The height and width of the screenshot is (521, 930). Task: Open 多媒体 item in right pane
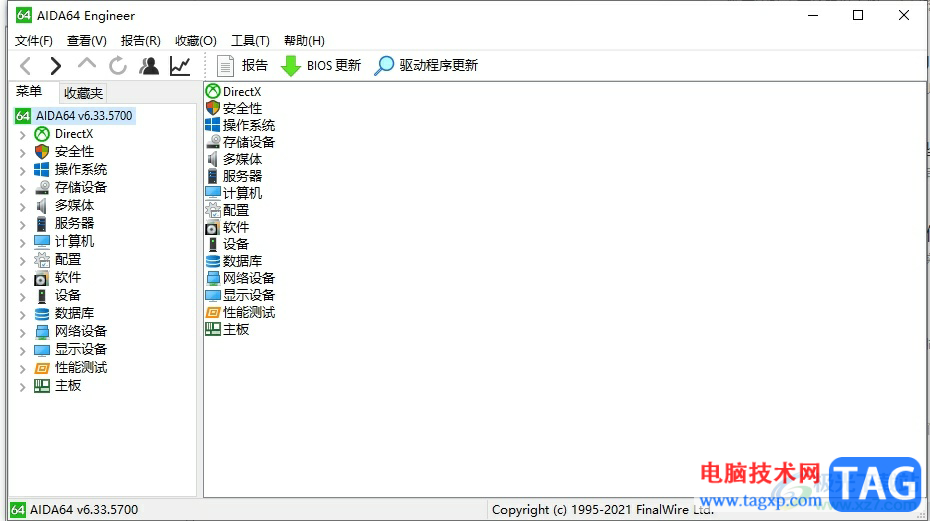[x=234, y=159]
